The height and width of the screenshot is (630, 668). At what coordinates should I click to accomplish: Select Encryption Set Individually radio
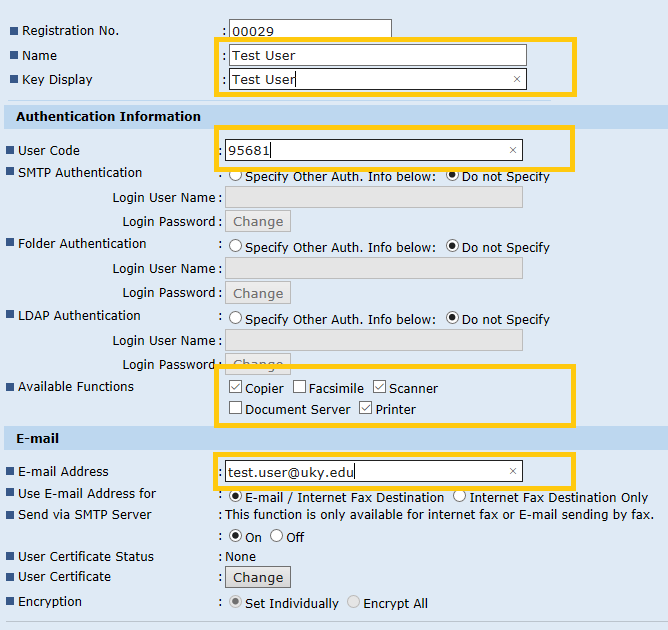click(x=235, y=602)
